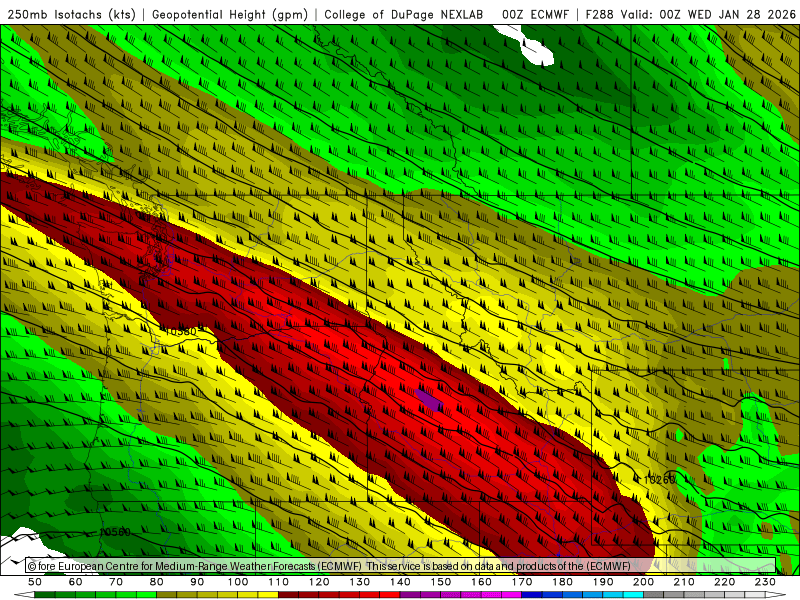Screen dimensions: 800x600
Task: Click the legend value 200
Action: pos(643,582)
